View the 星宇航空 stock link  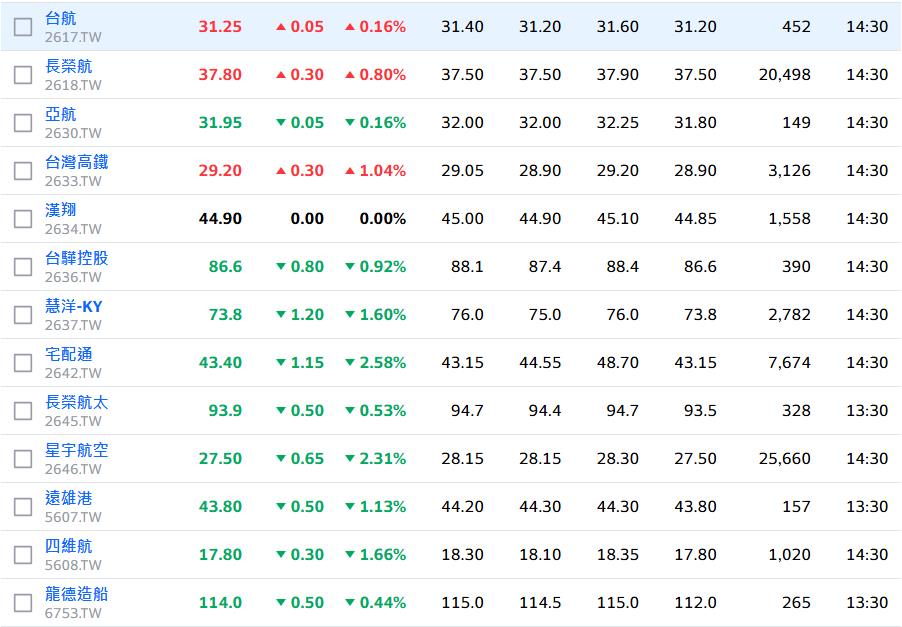point(77,450)
